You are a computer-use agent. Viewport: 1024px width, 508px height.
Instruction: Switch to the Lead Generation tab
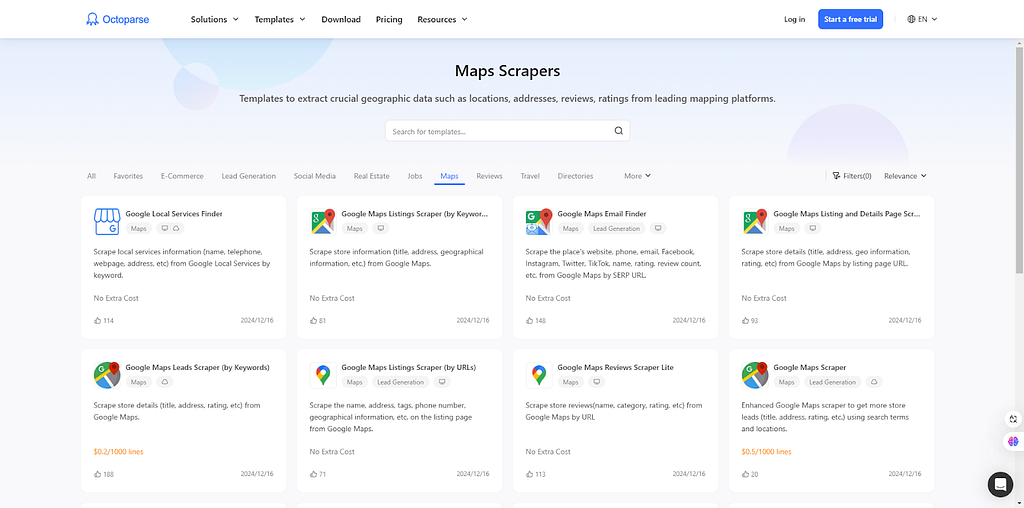coord(248,176)
